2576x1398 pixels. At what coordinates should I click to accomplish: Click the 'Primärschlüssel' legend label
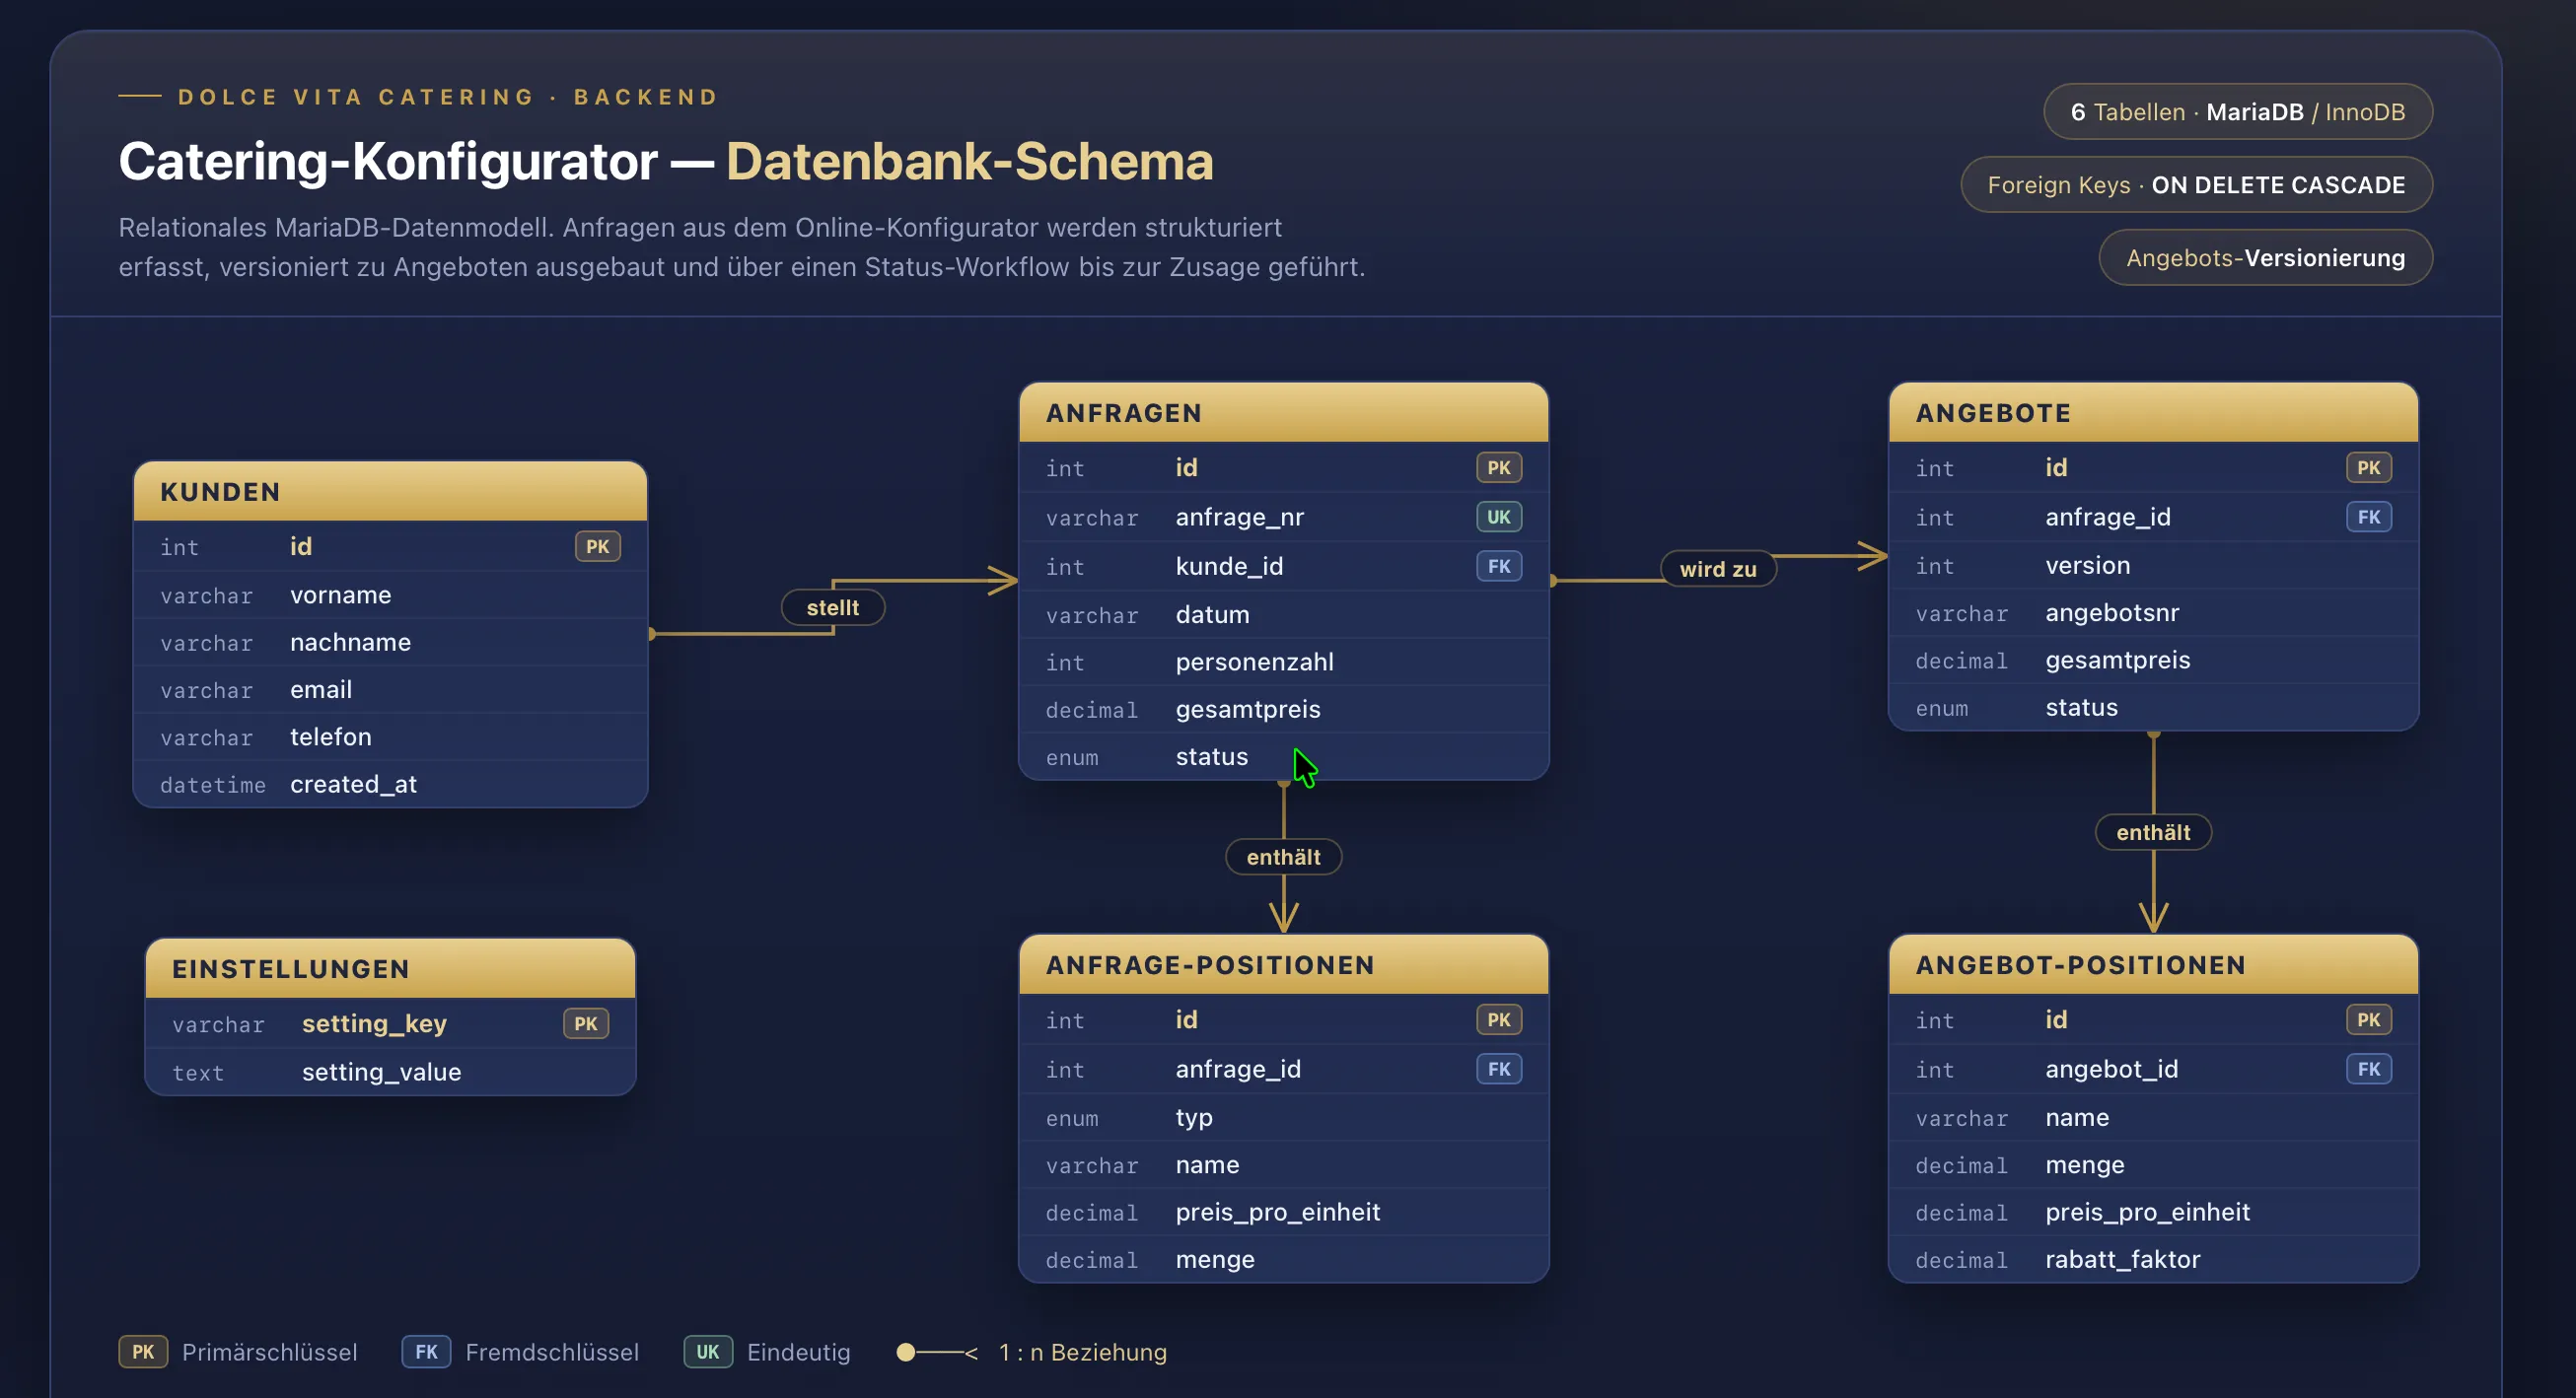pyautogui.click(x=269, y=1352)
